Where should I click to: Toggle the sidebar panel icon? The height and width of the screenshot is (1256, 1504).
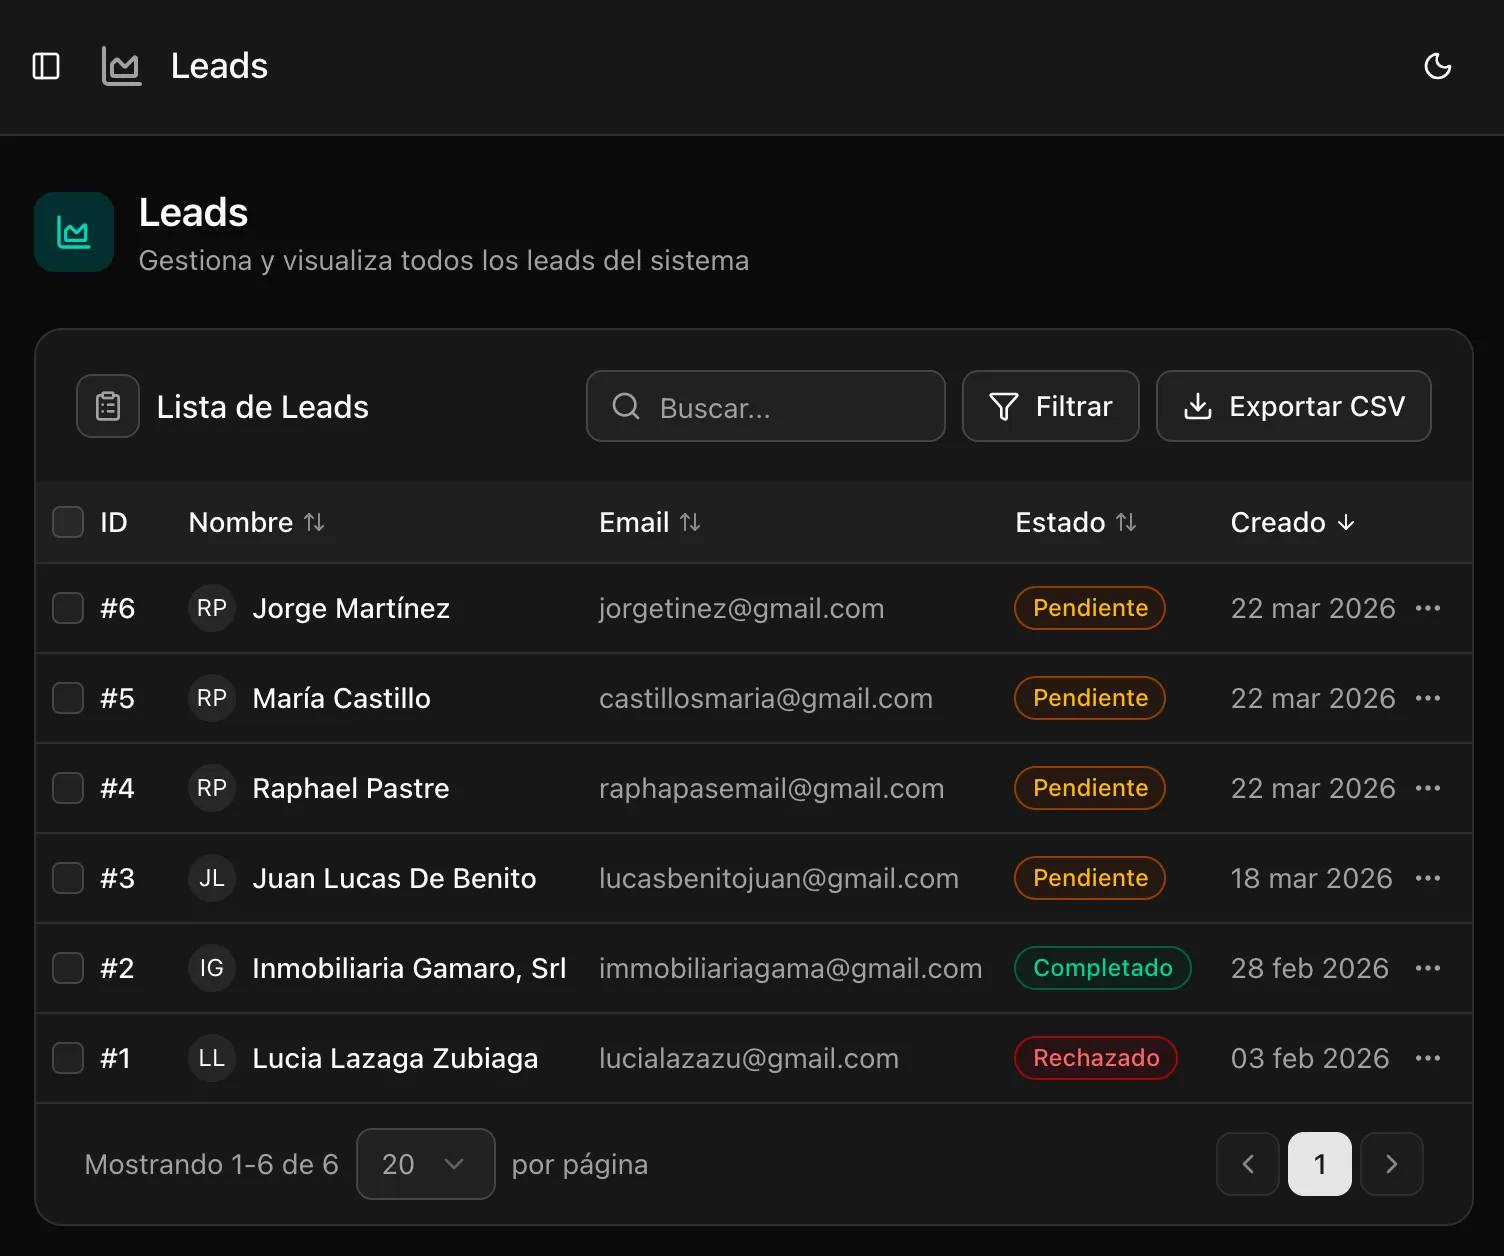click(46, 66)
